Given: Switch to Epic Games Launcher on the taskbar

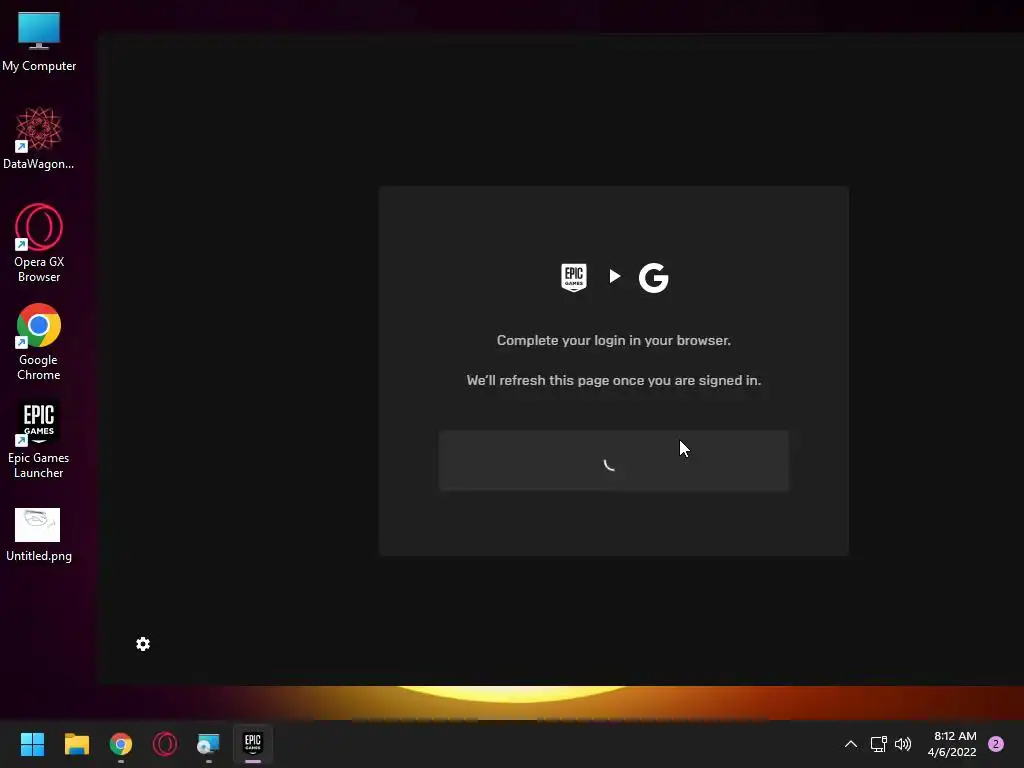Looking at the screenshot, I should [253, 744].
